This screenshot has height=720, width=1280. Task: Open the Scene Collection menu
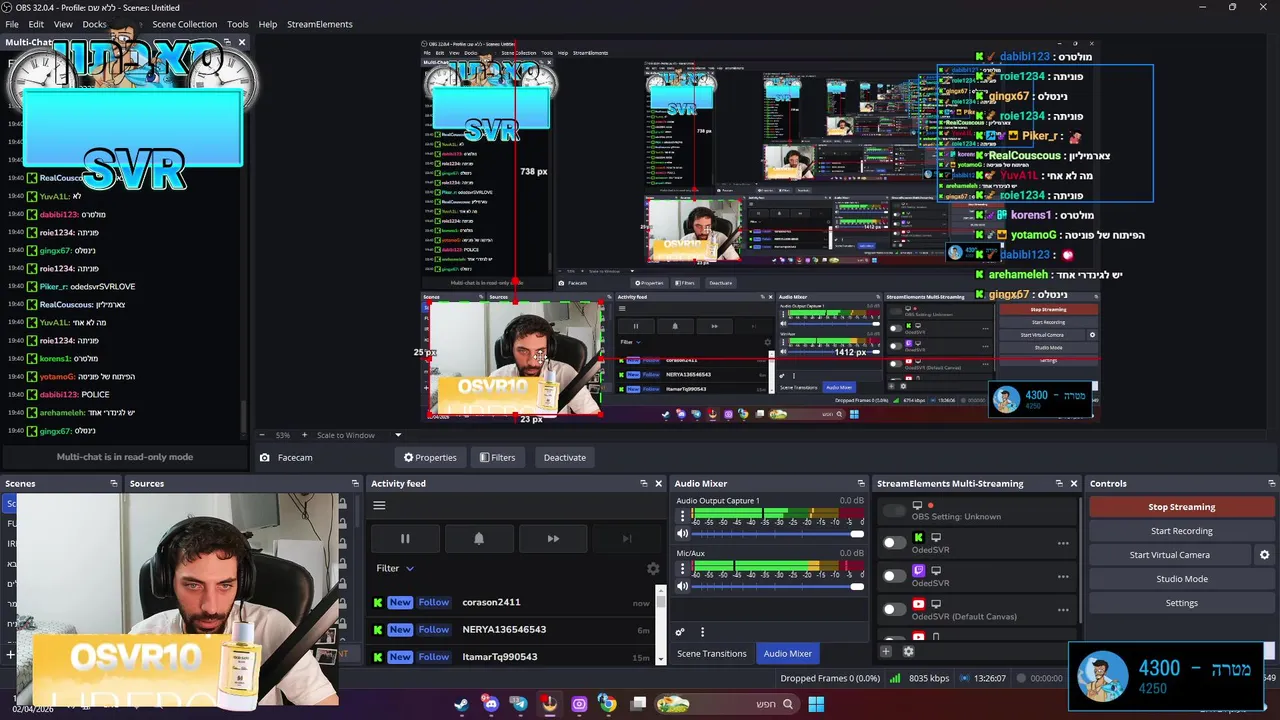point(184,24)
